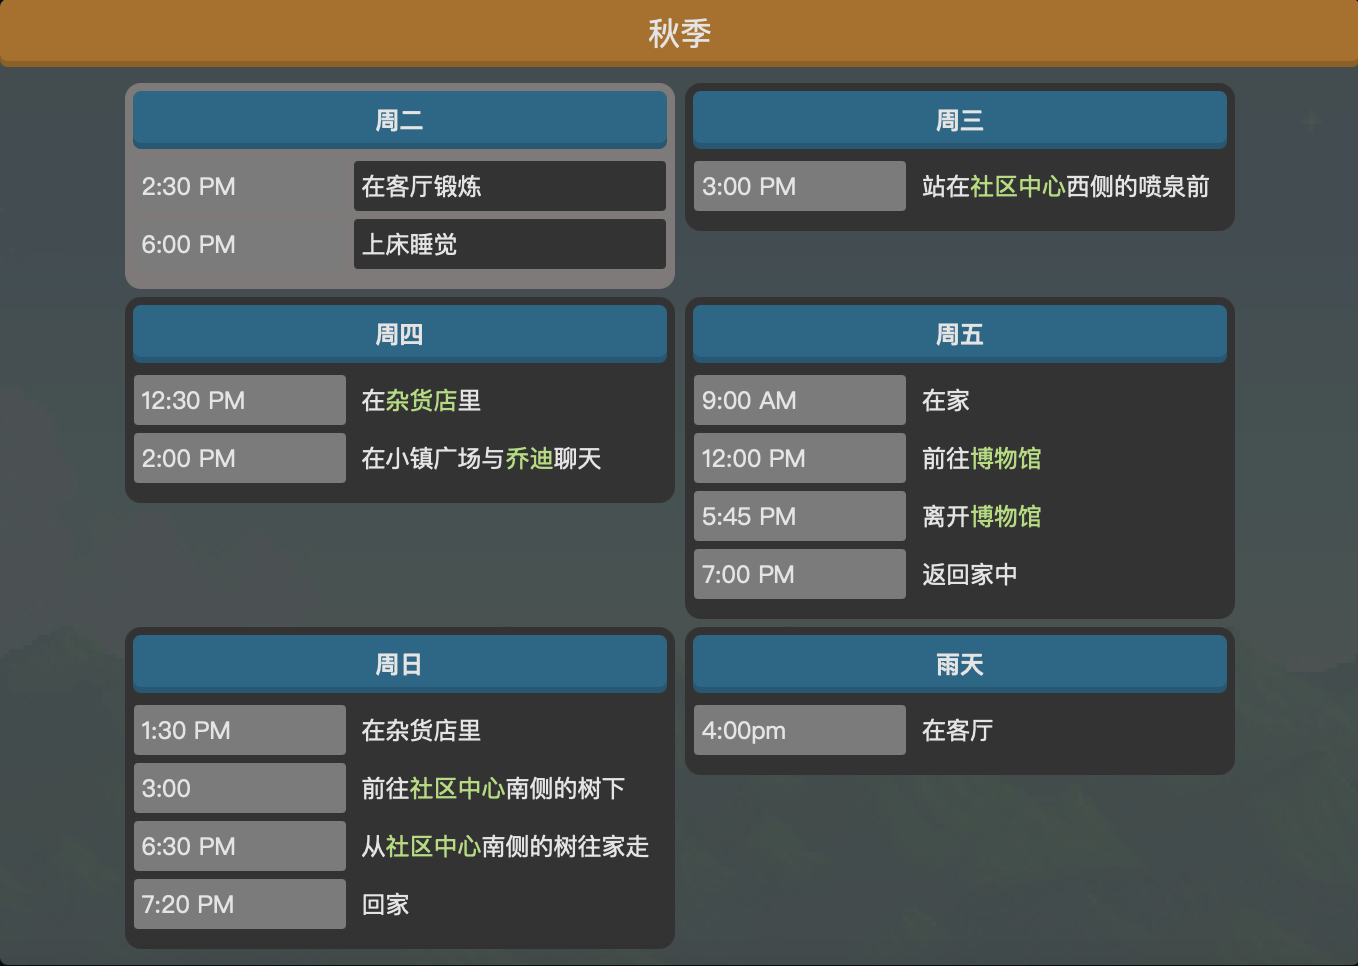The width and height of the screenshot is (1358, 966).
Task: Click the 返回家中 entry
Action: point(970,575)
